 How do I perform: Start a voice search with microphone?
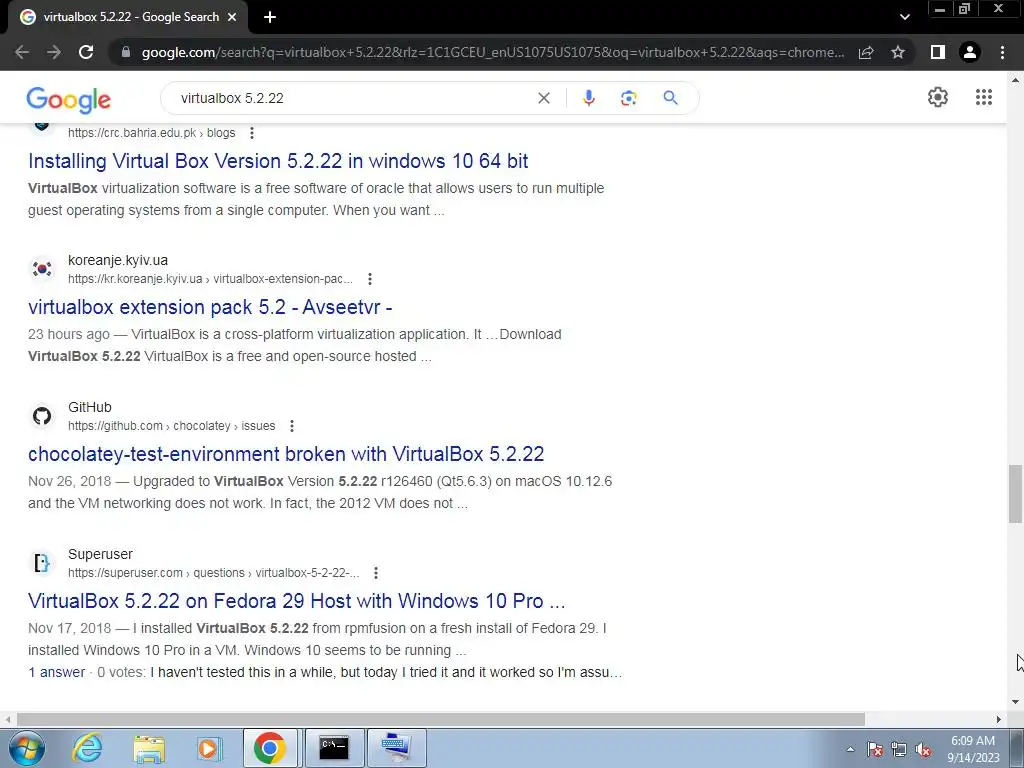[x=588, y=98]
